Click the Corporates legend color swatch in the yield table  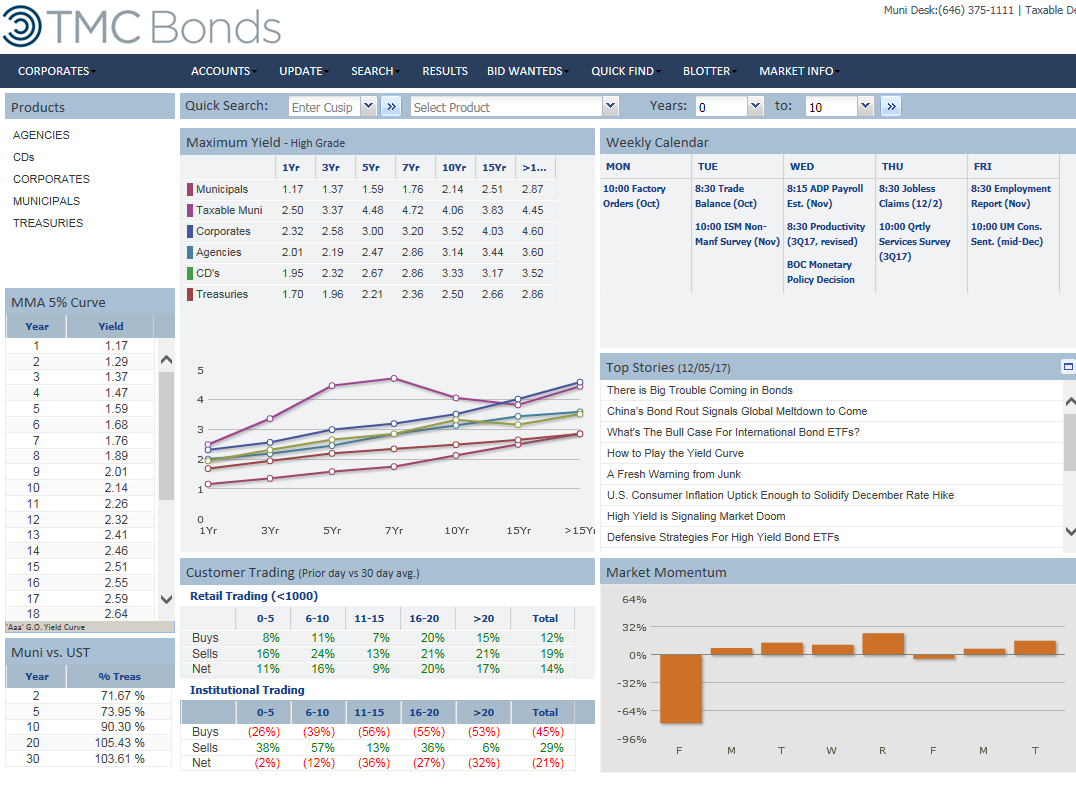[189, 231]
